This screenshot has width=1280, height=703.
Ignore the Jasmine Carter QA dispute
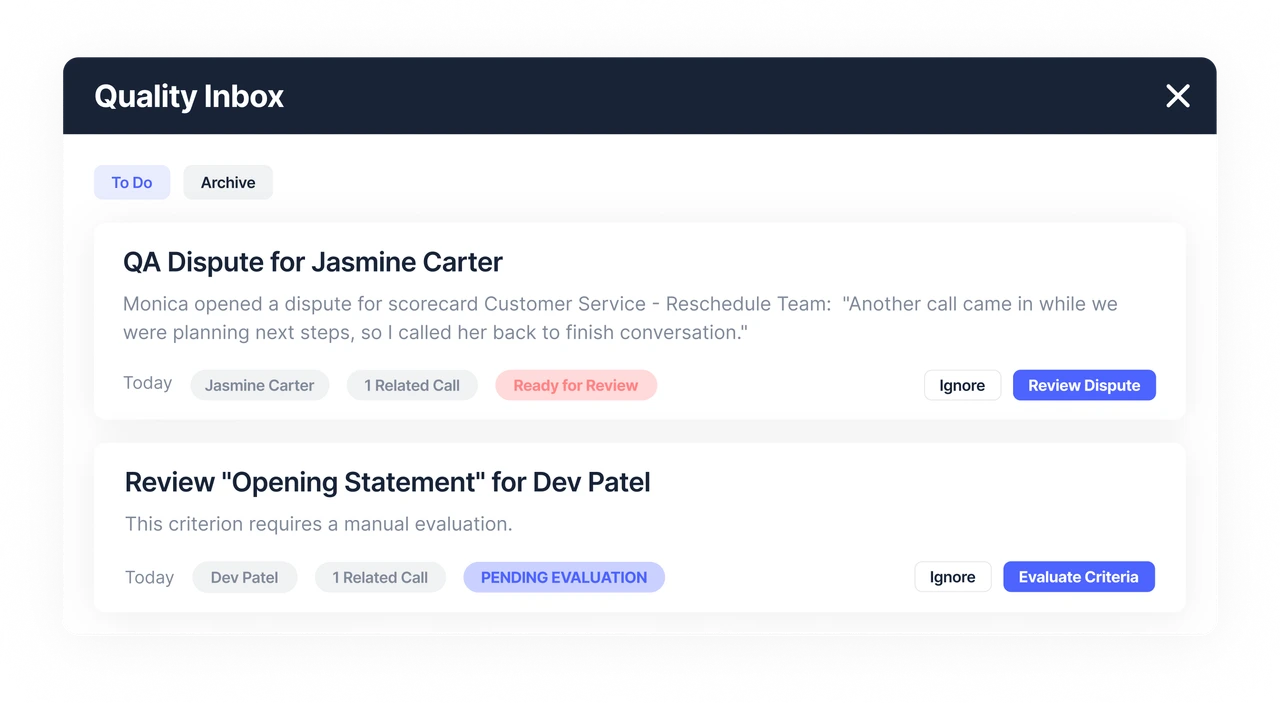pyautogui.click(x=962, y=385)
